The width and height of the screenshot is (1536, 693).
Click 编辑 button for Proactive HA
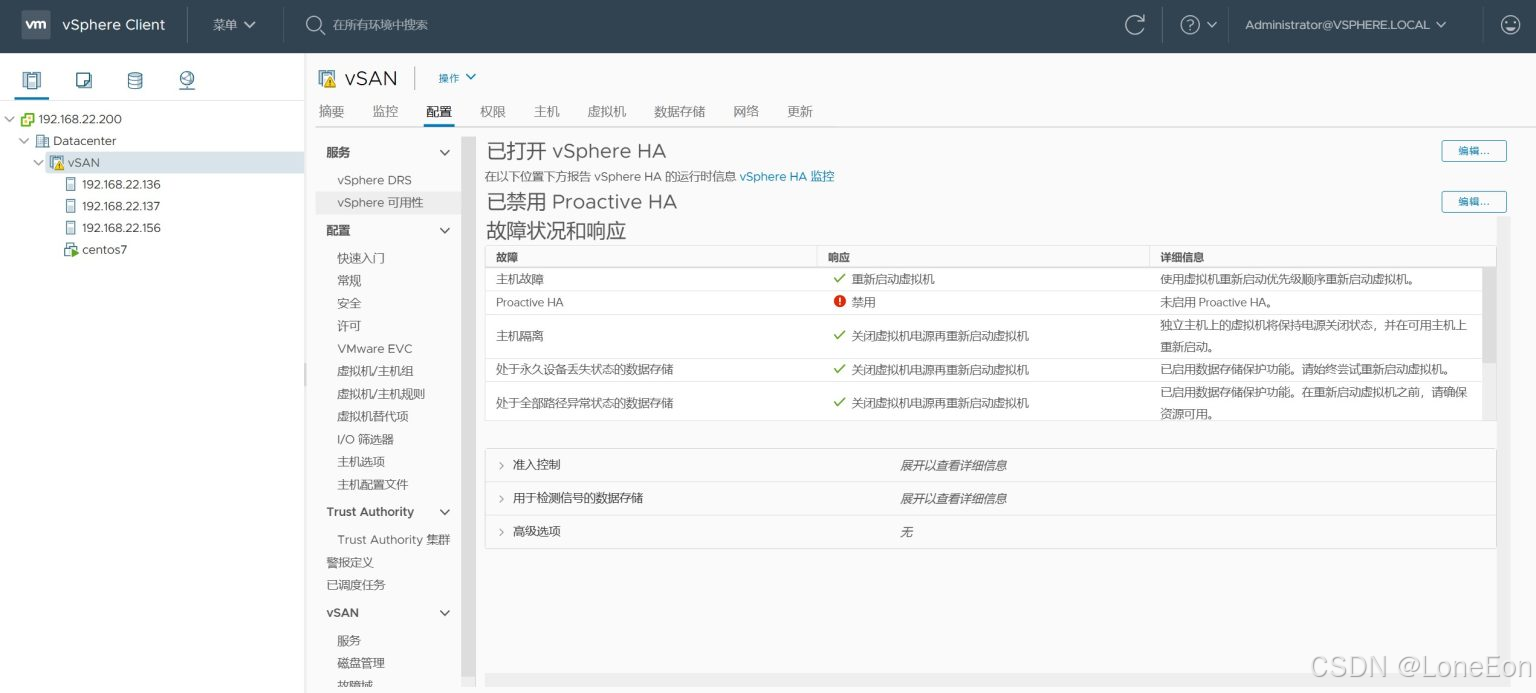(1474, 202)
